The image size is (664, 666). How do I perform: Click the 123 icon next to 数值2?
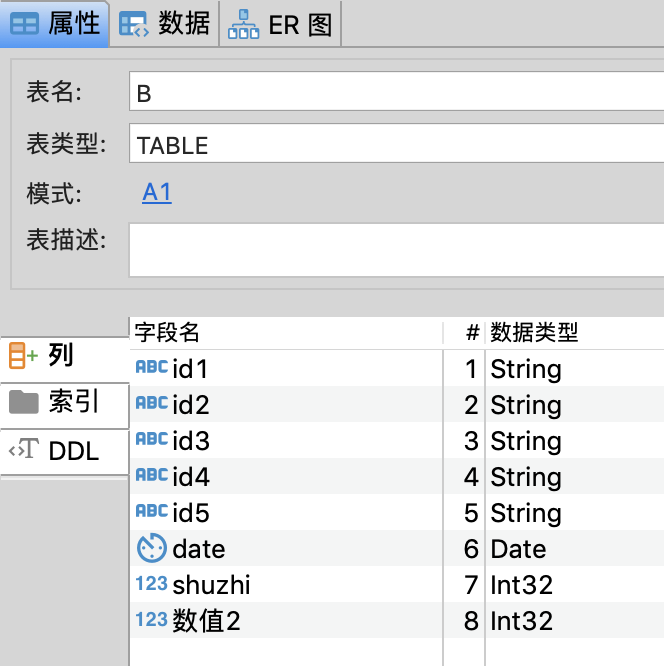coord(151,620)
